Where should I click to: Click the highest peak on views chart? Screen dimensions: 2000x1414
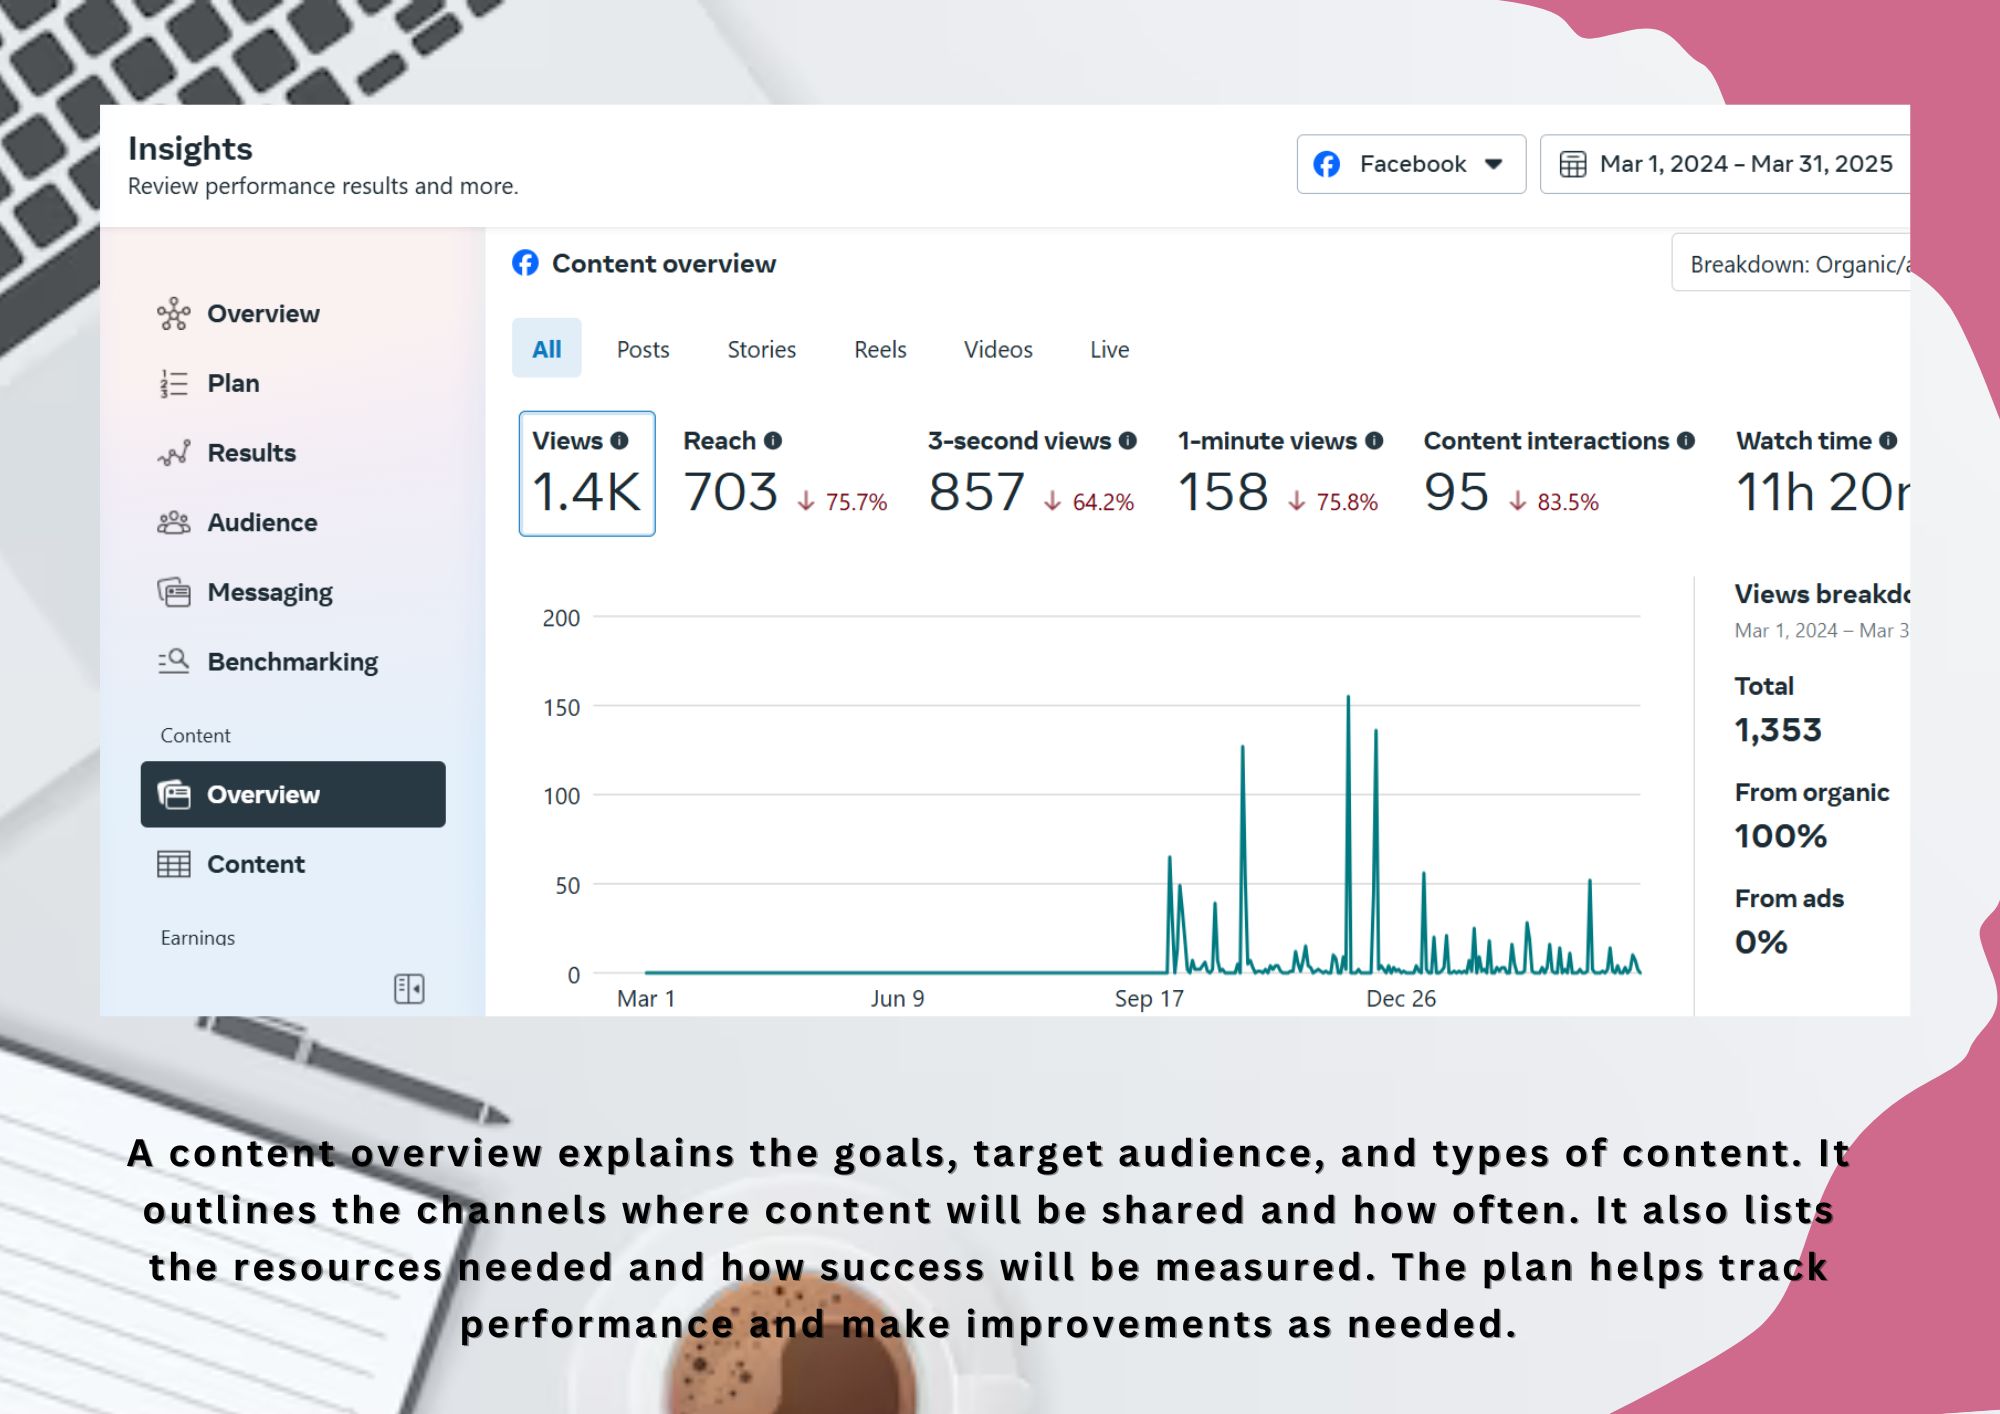[x=1348, y=698]
